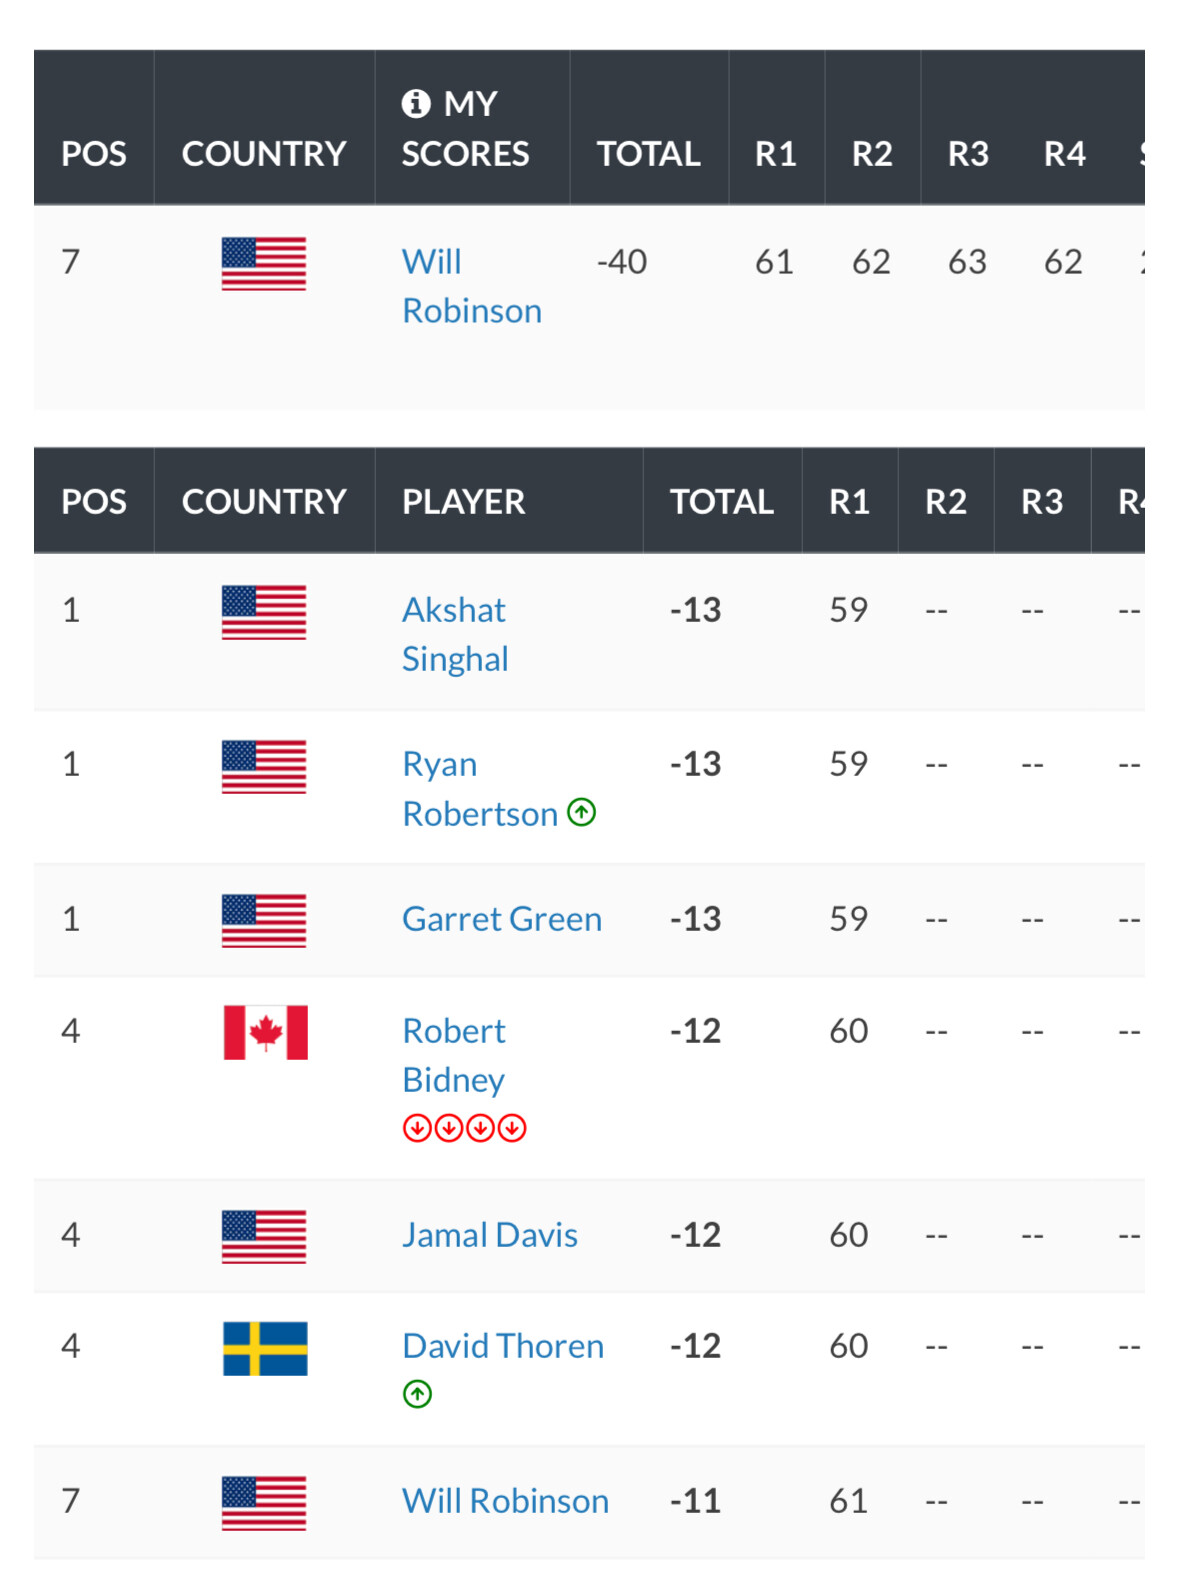Open David Thoren player link
Viewport: 1179px width, 1580px height.
coord(503,1346)
